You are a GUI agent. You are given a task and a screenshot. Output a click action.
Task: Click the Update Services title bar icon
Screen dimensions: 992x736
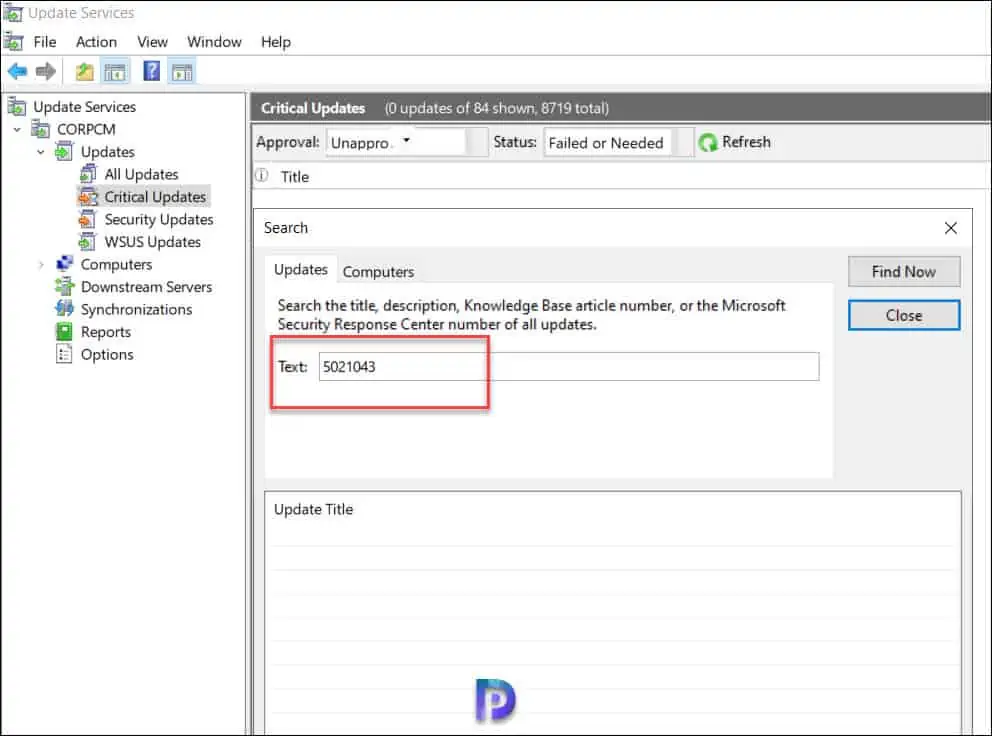13,13
